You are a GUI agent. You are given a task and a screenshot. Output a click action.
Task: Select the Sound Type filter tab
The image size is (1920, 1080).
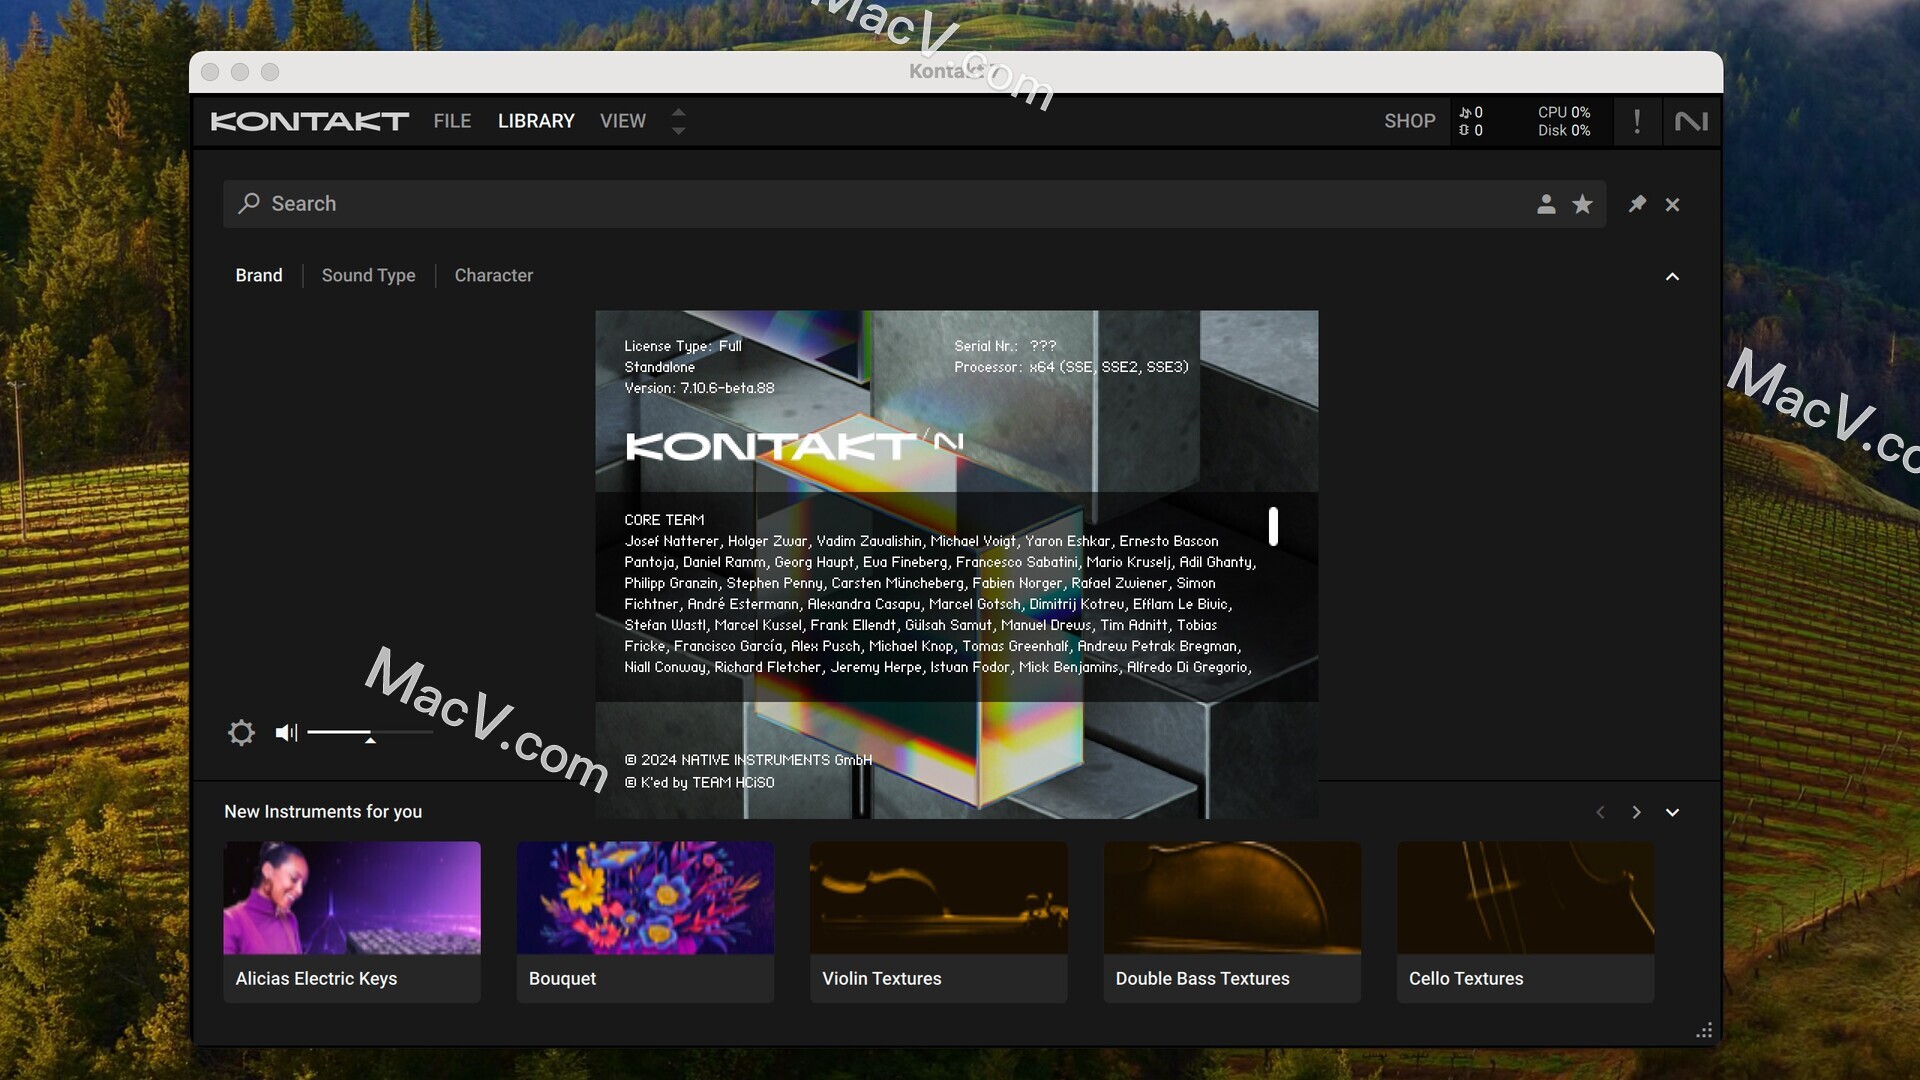tap(368, 275)
